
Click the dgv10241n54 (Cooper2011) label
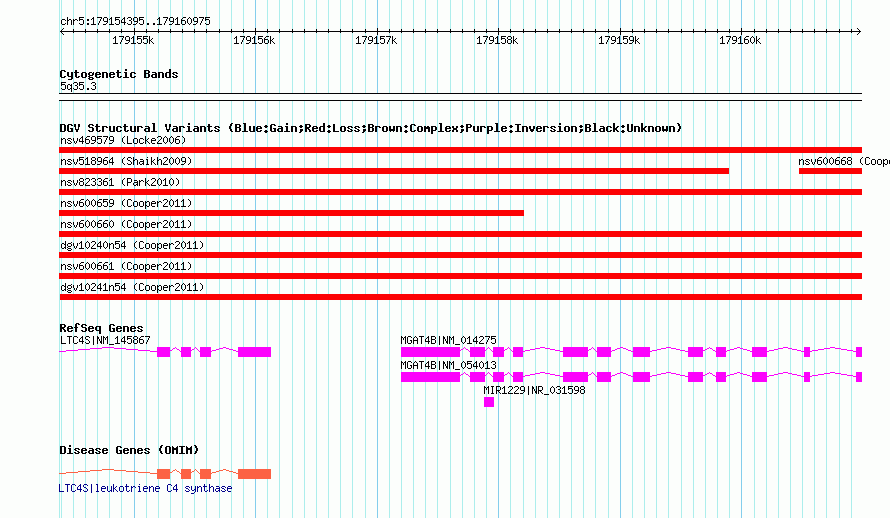tap(132, 287)
